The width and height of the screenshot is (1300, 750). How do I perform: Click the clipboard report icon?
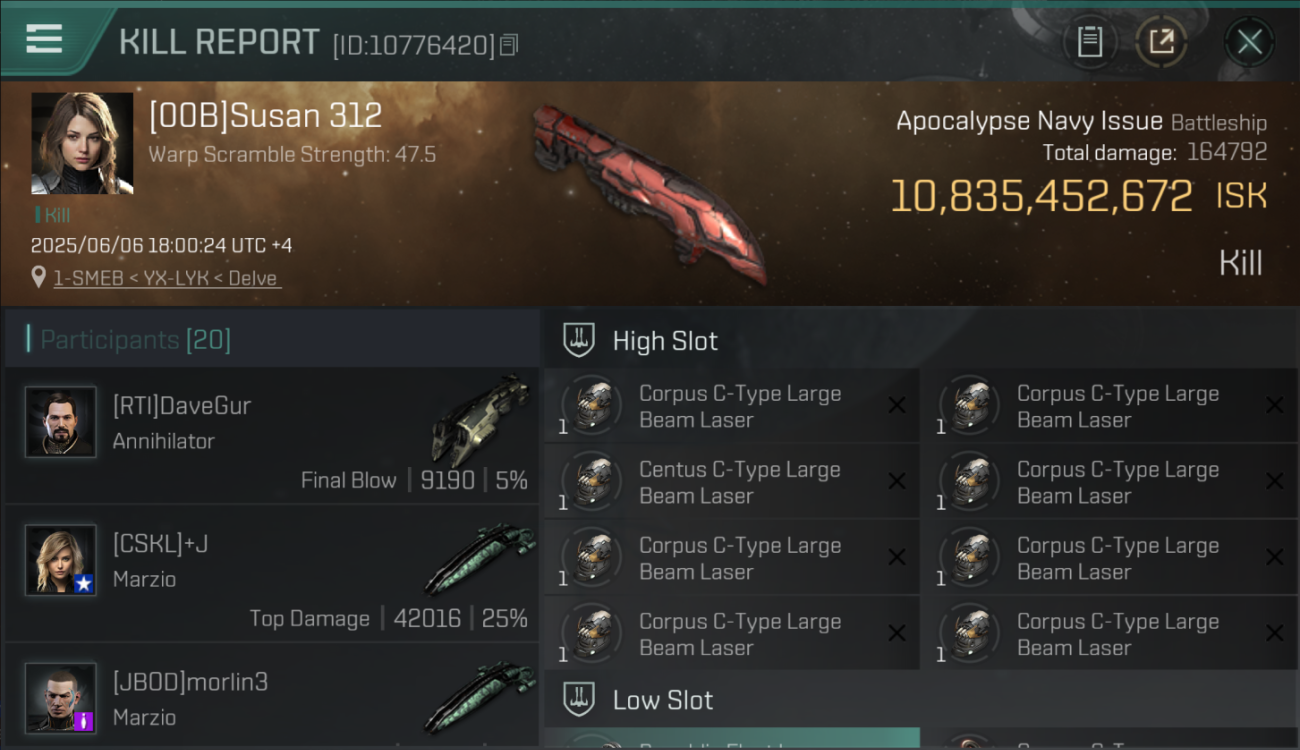(x=1089, y=42)
